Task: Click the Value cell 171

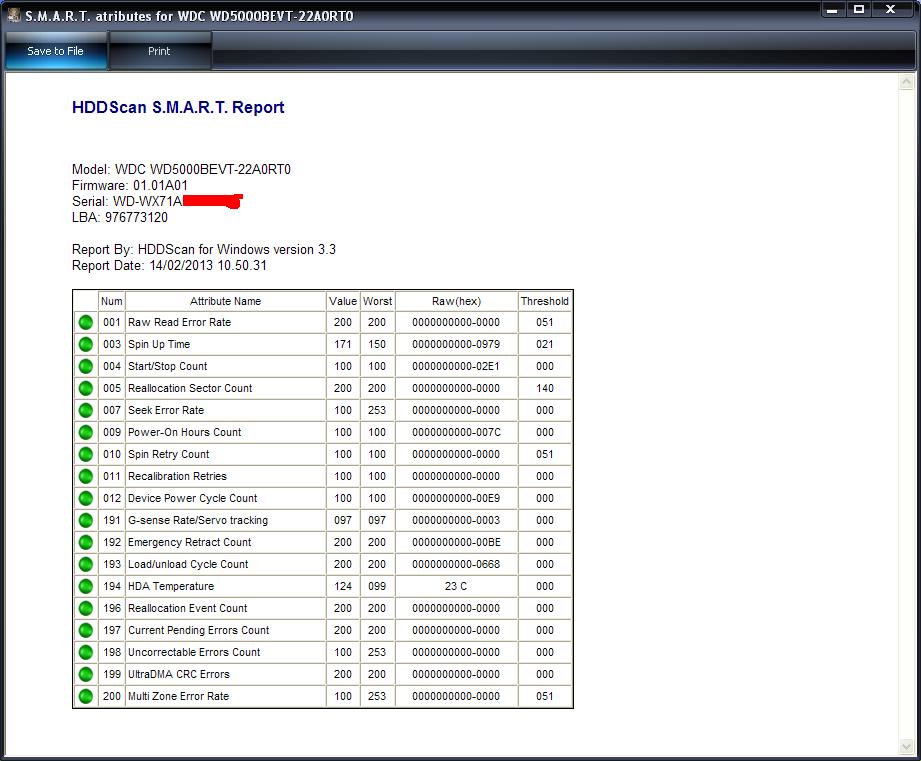Action: pos(343,344)
